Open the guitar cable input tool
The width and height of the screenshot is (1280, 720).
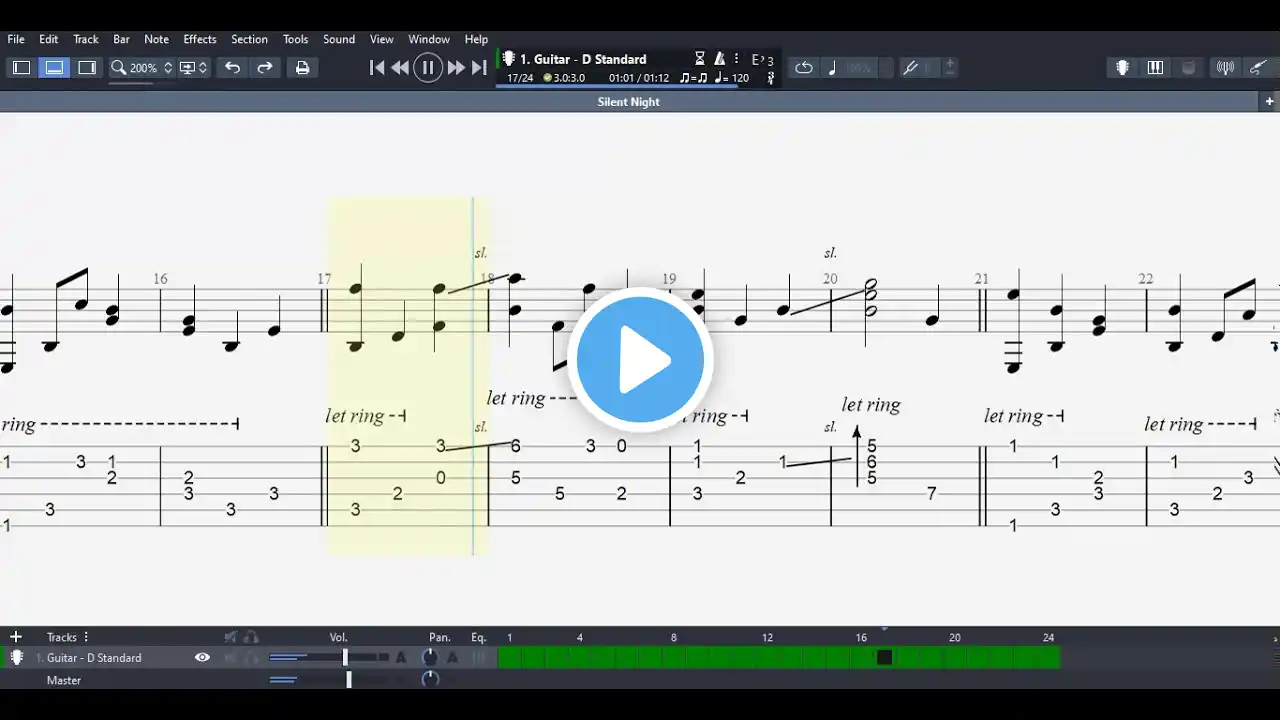click(1258, 68)
